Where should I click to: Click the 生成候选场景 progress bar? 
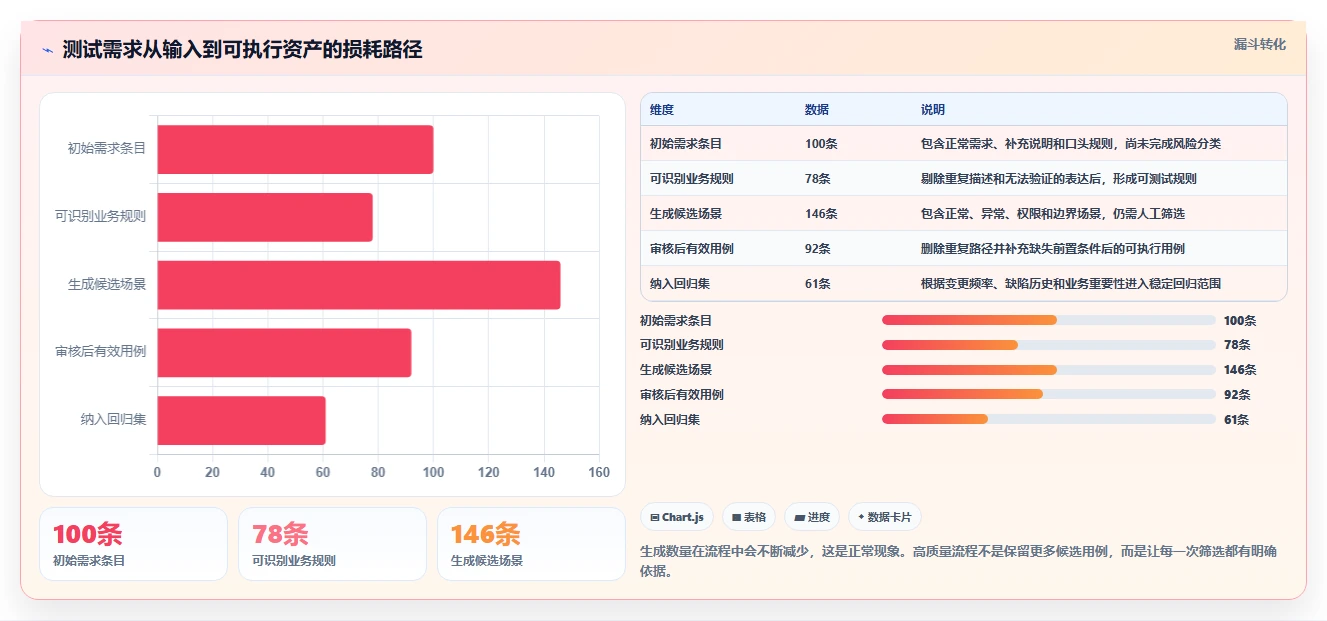[x=1049, y=370]
